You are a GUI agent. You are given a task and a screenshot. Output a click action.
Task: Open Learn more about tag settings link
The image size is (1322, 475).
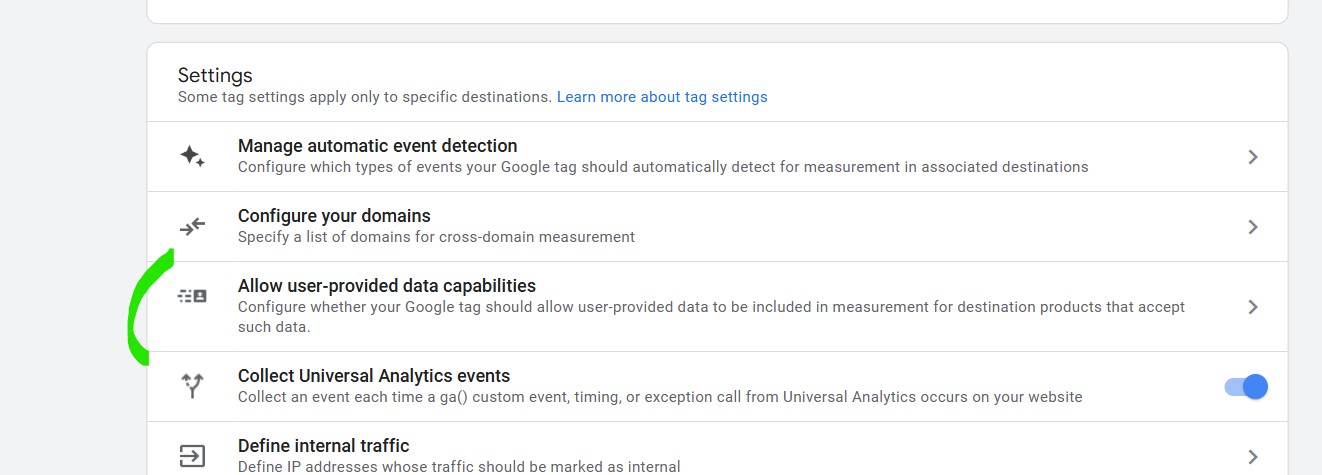pyautogui.click(x=662, y=97)
